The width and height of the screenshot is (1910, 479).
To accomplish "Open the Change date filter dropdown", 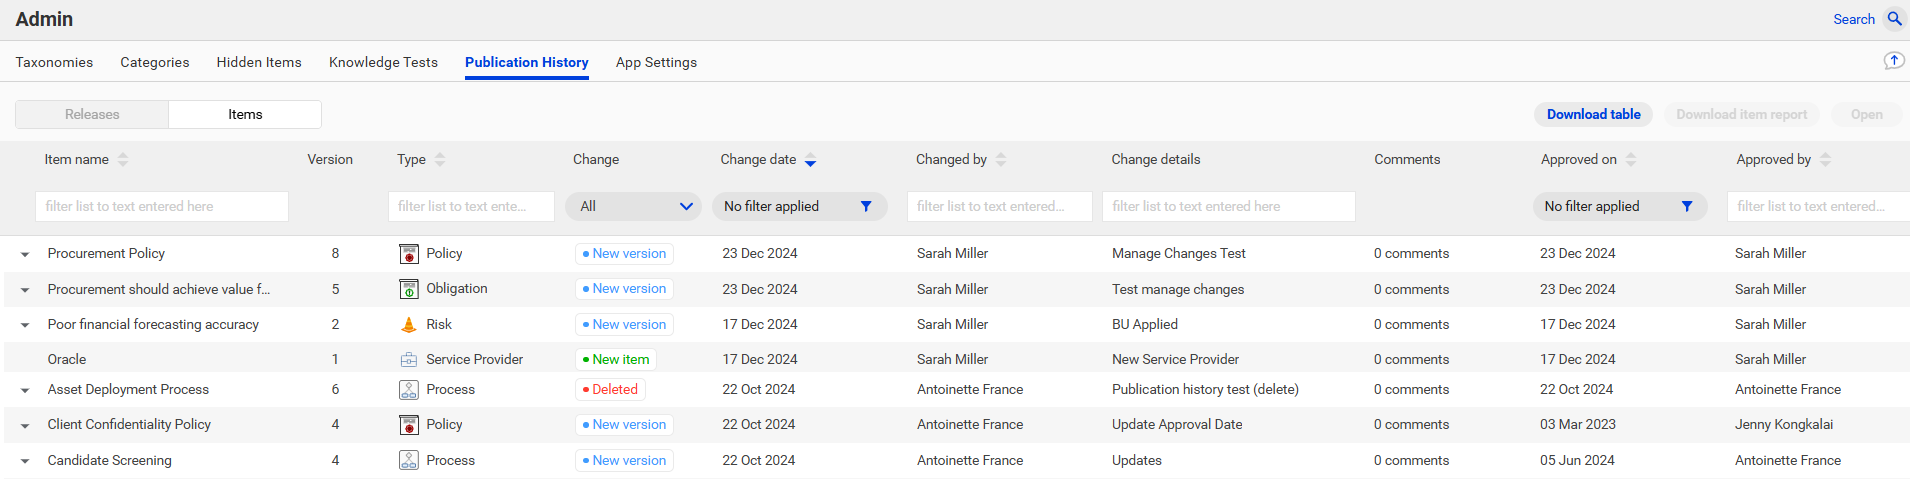I will click(800, 206).
